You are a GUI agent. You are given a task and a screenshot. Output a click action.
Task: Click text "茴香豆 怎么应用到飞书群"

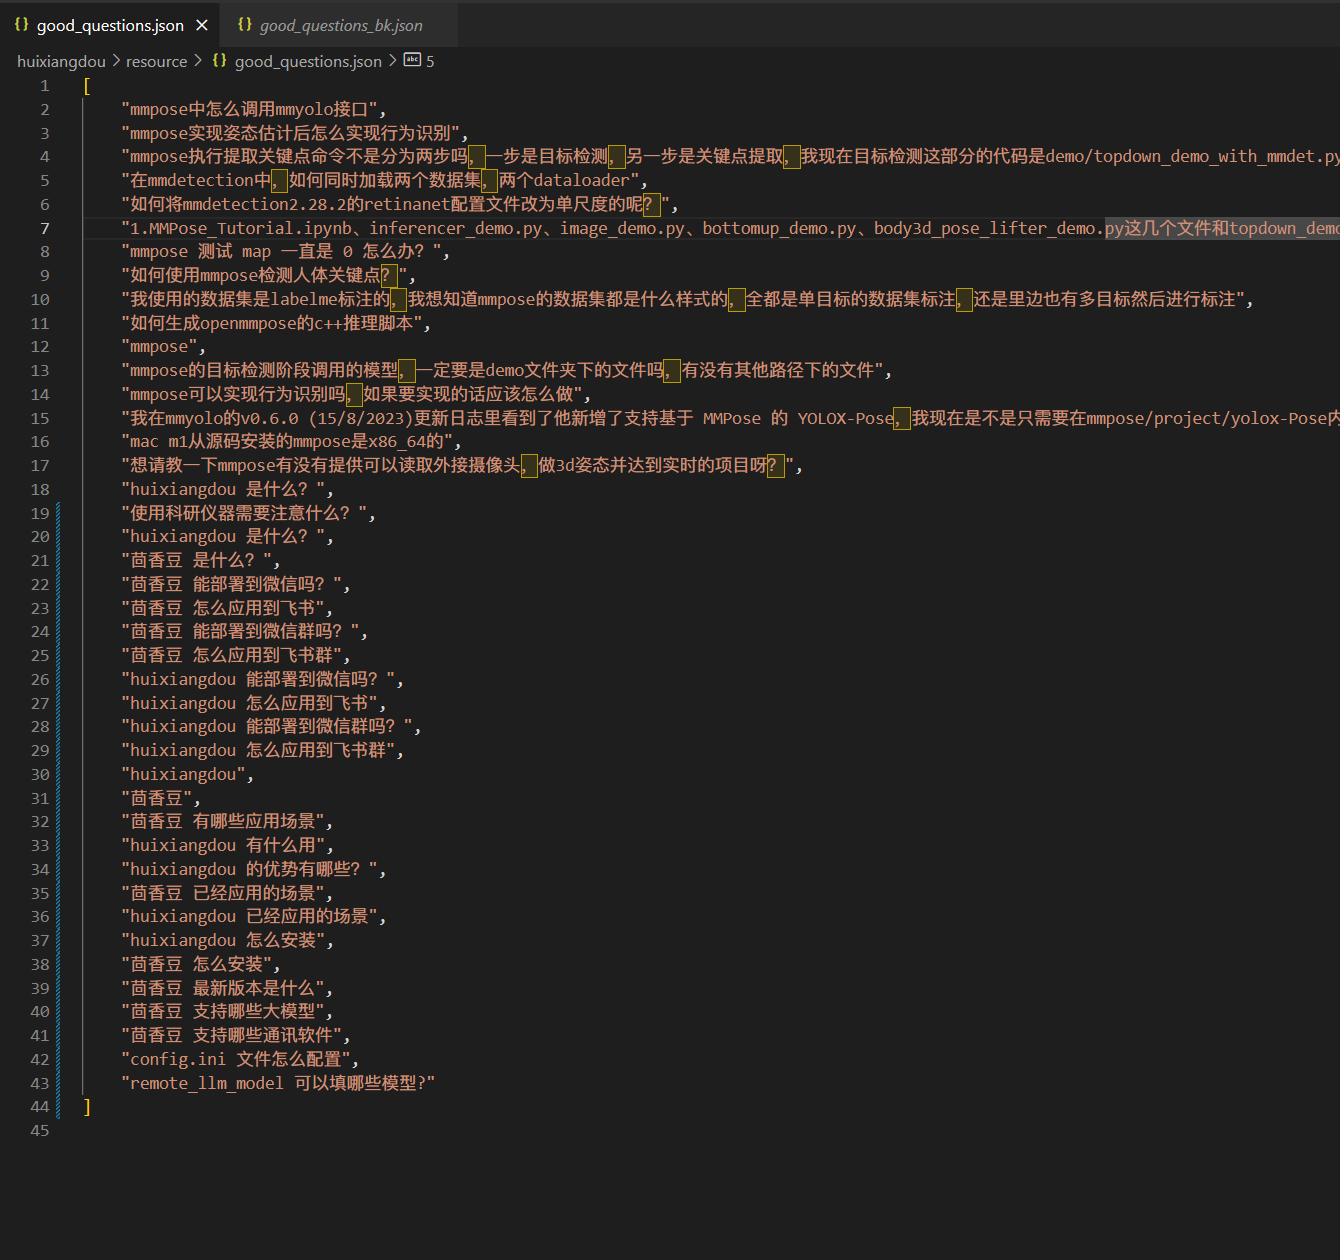coord(236,656)
